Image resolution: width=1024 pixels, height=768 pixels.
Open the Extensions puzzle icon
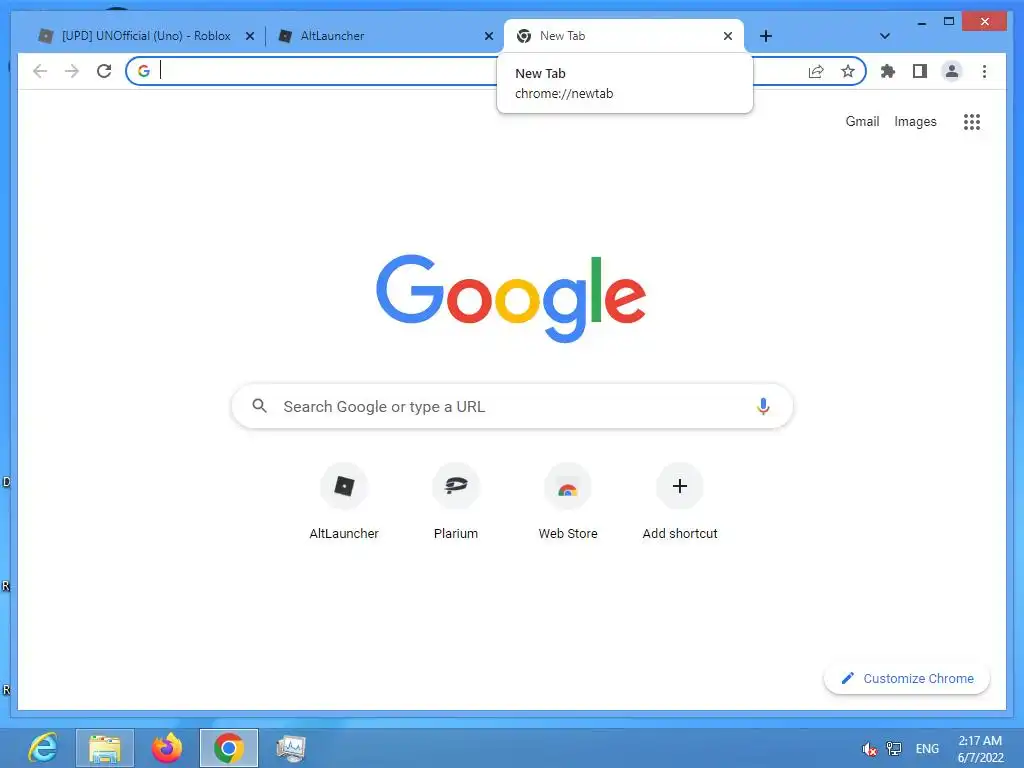click(x=888, y=71)
